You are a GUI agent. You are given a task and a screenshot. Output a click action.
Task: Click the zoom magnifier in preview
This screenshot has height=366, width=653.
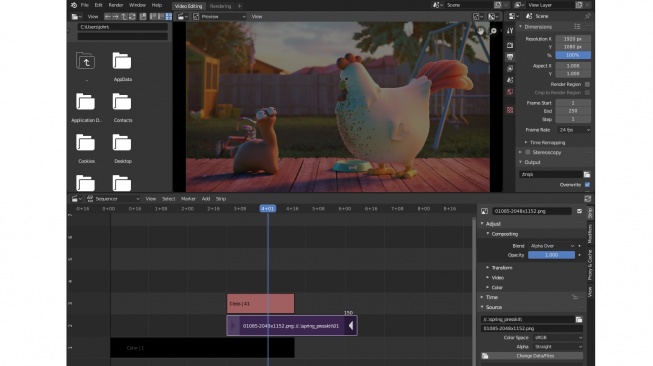[493, 31]
